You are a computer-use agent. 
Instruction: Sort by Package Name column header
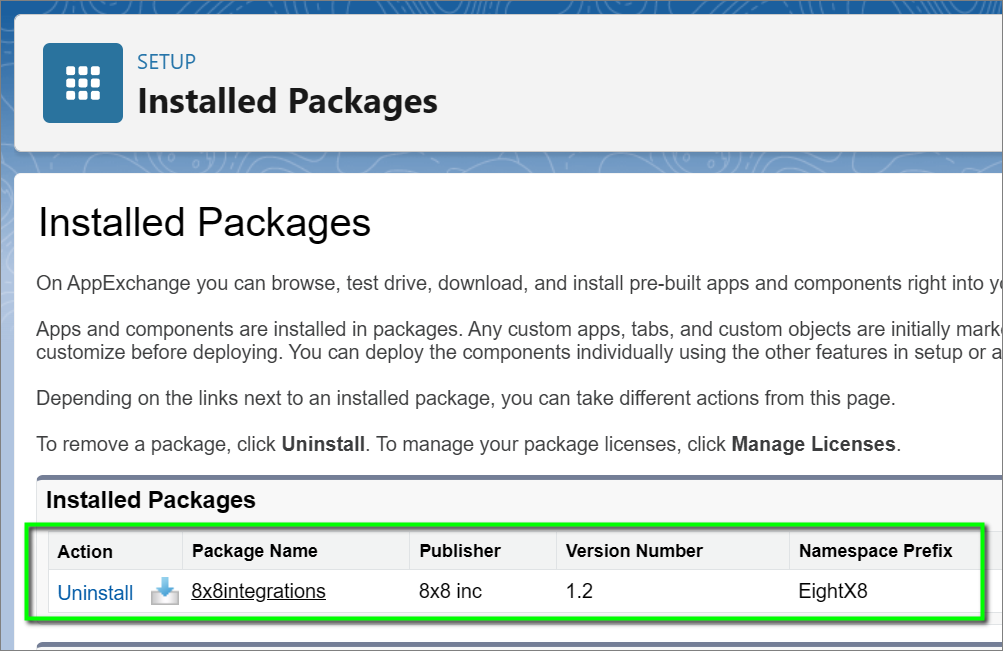point(254,551)
